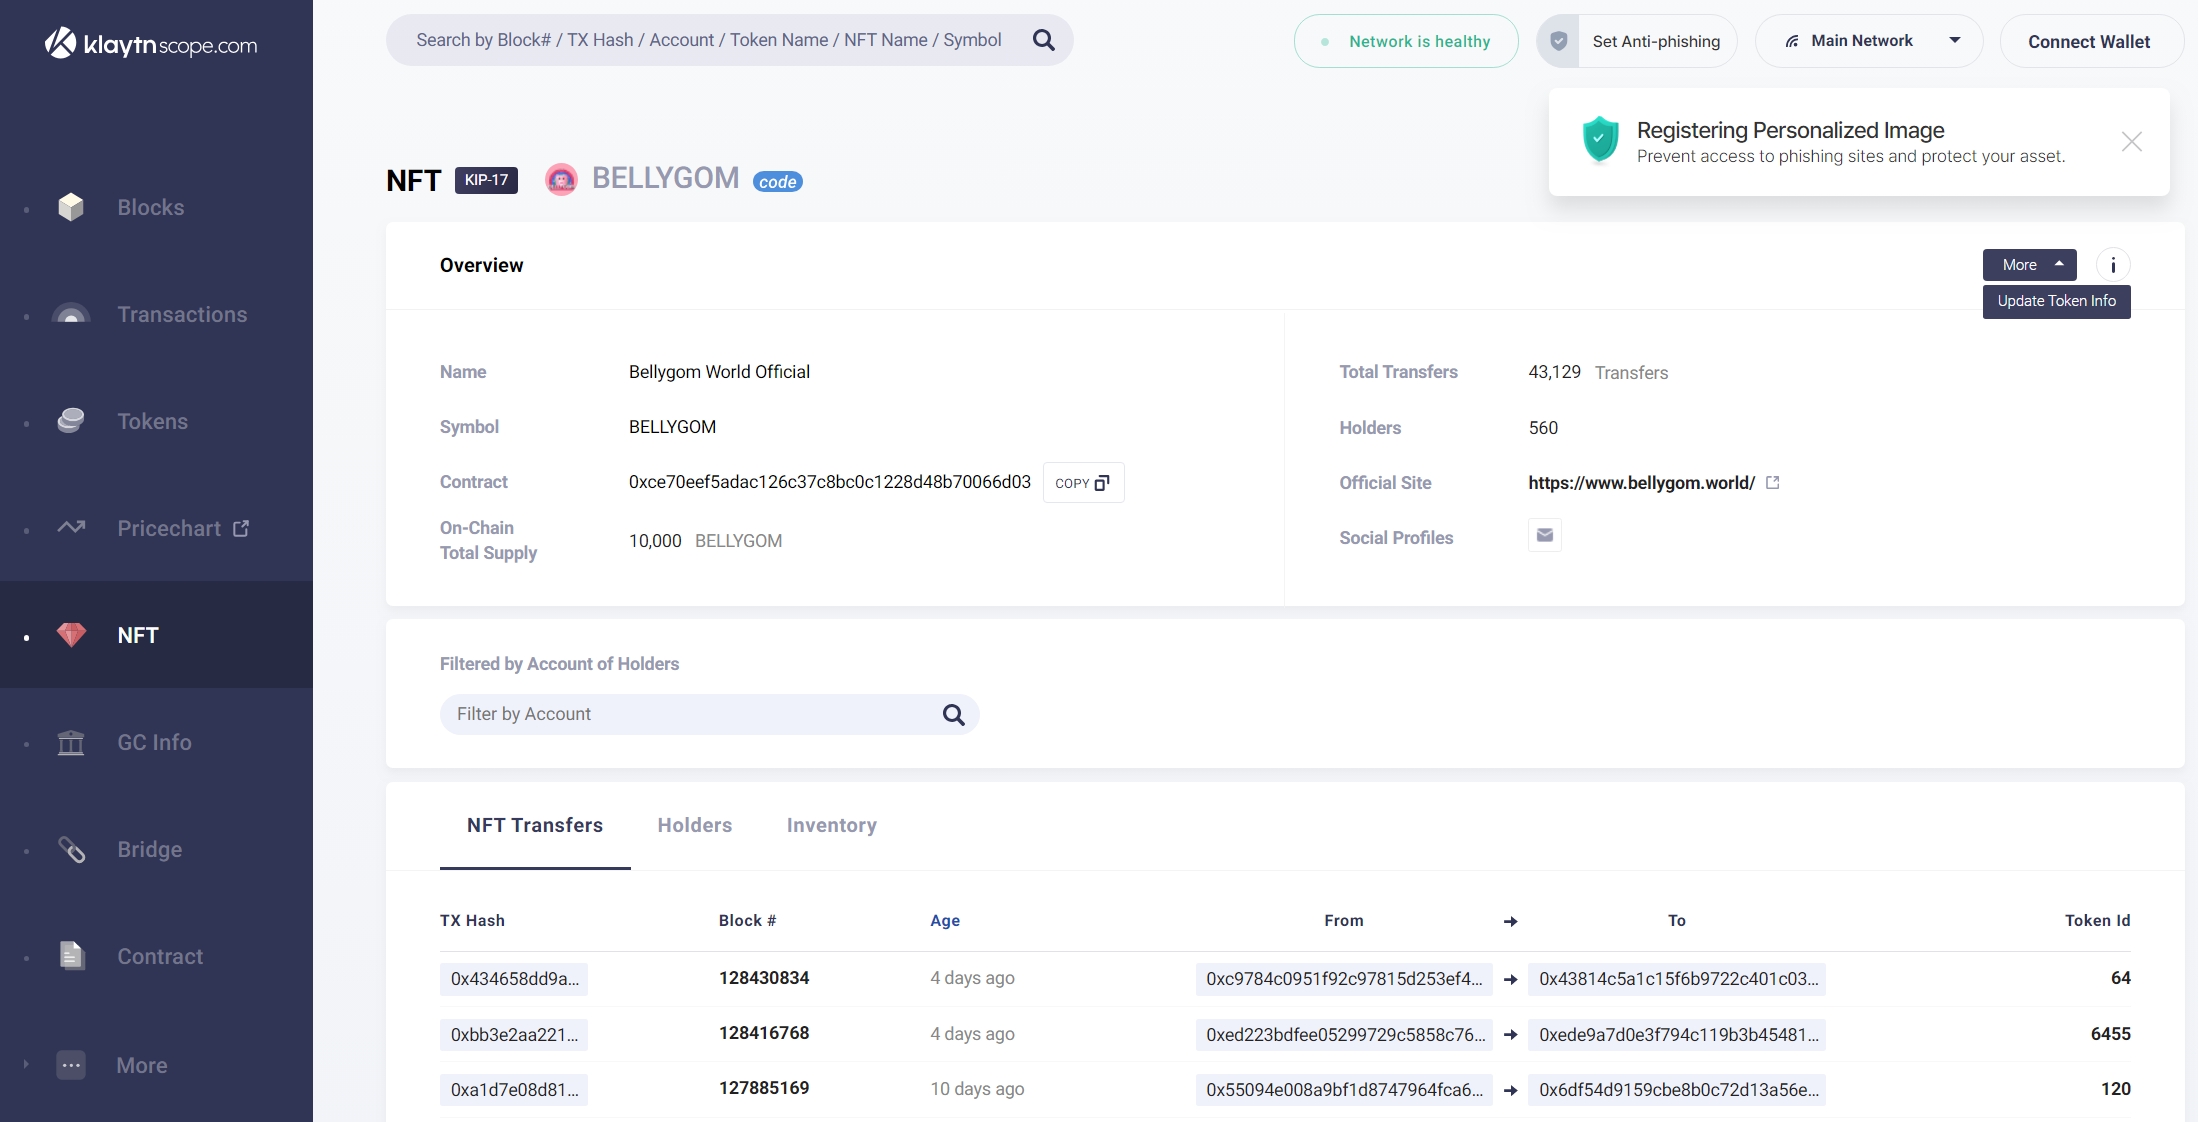
Task: Click the search magnifier icon in top bar
Action: 1043,40
